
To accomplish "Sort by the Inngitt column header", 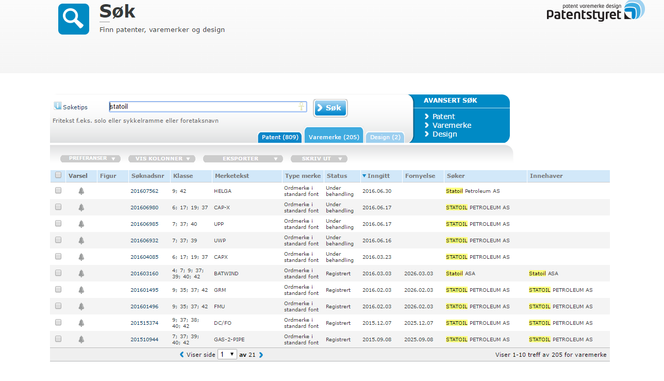I will click(376, 176).
